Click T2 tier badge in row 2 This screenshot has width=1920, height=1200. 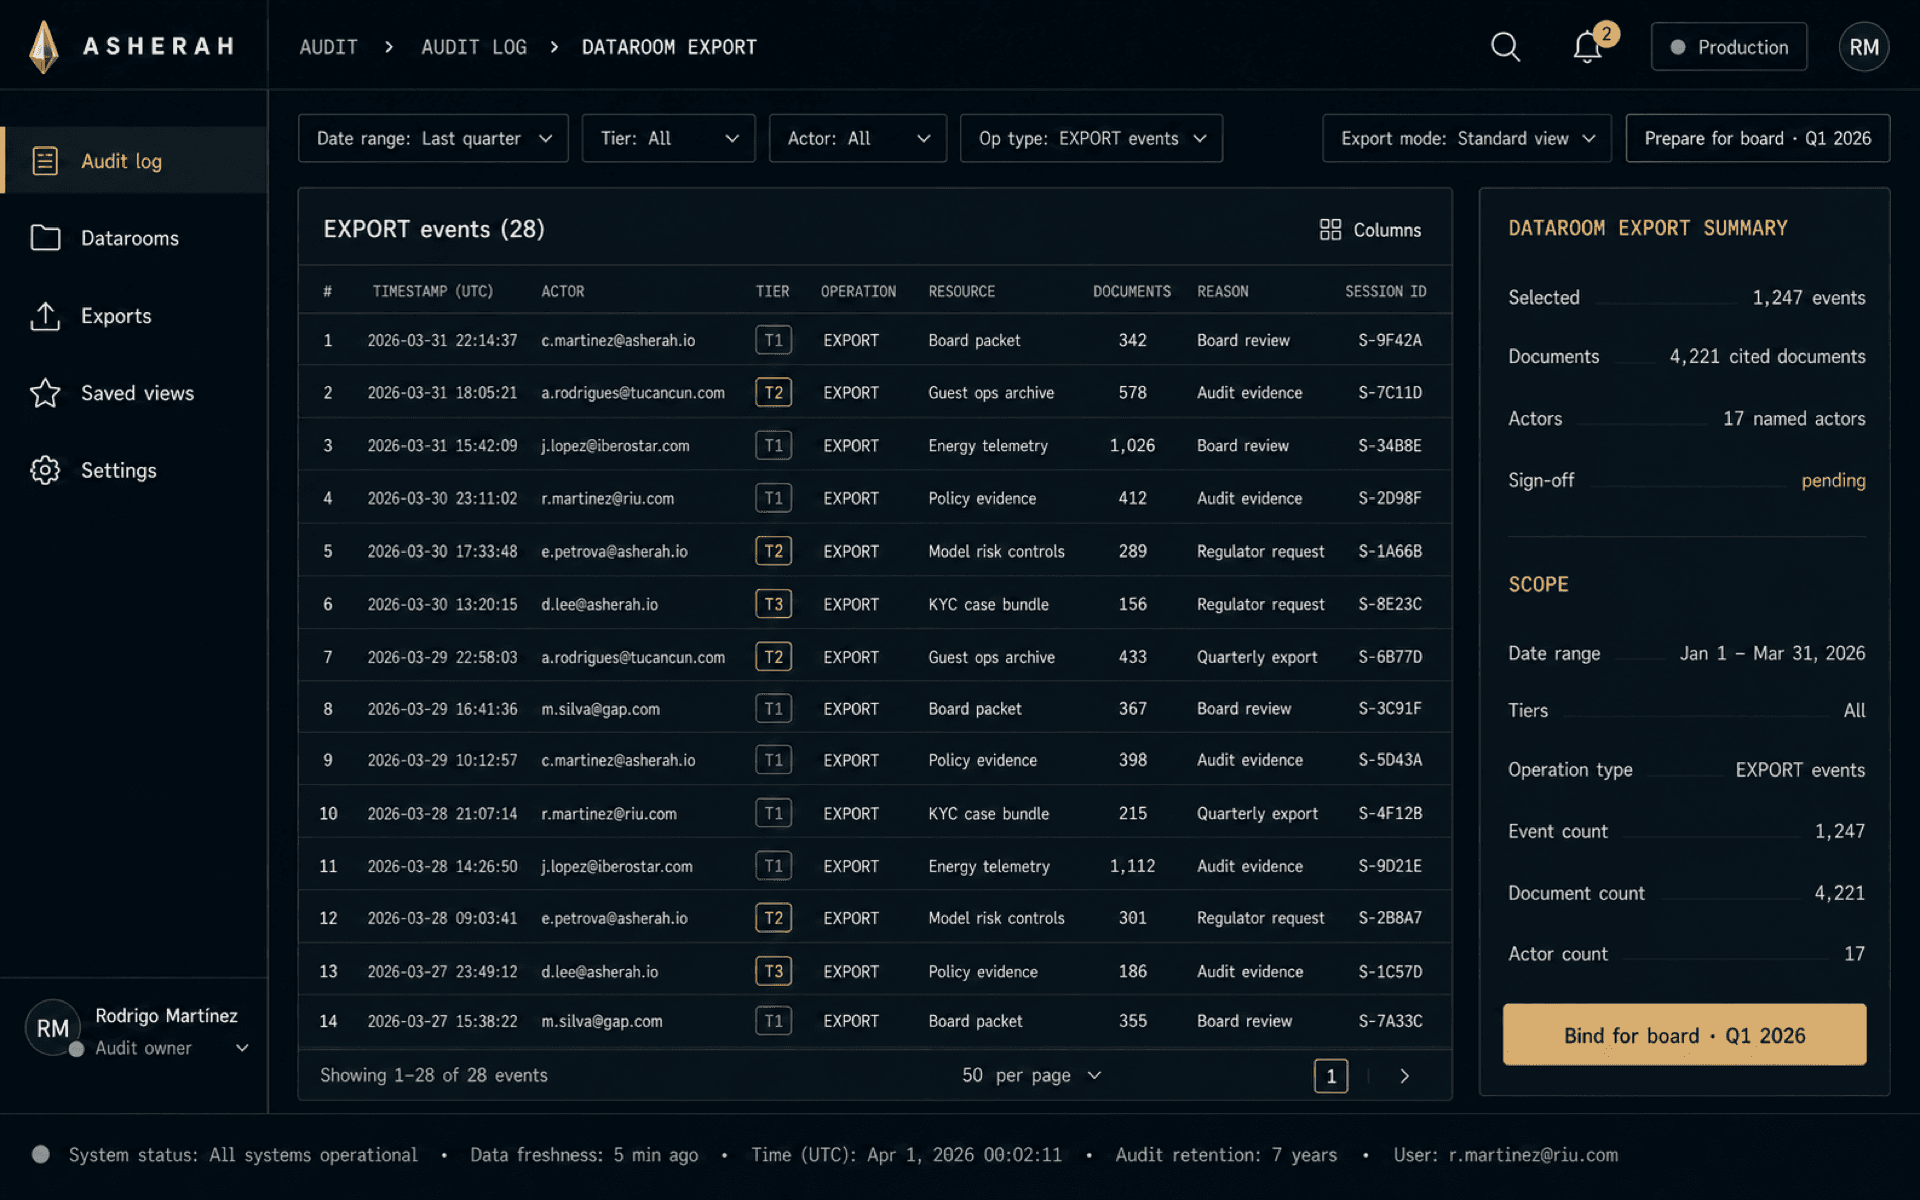(x=773, y=393)
